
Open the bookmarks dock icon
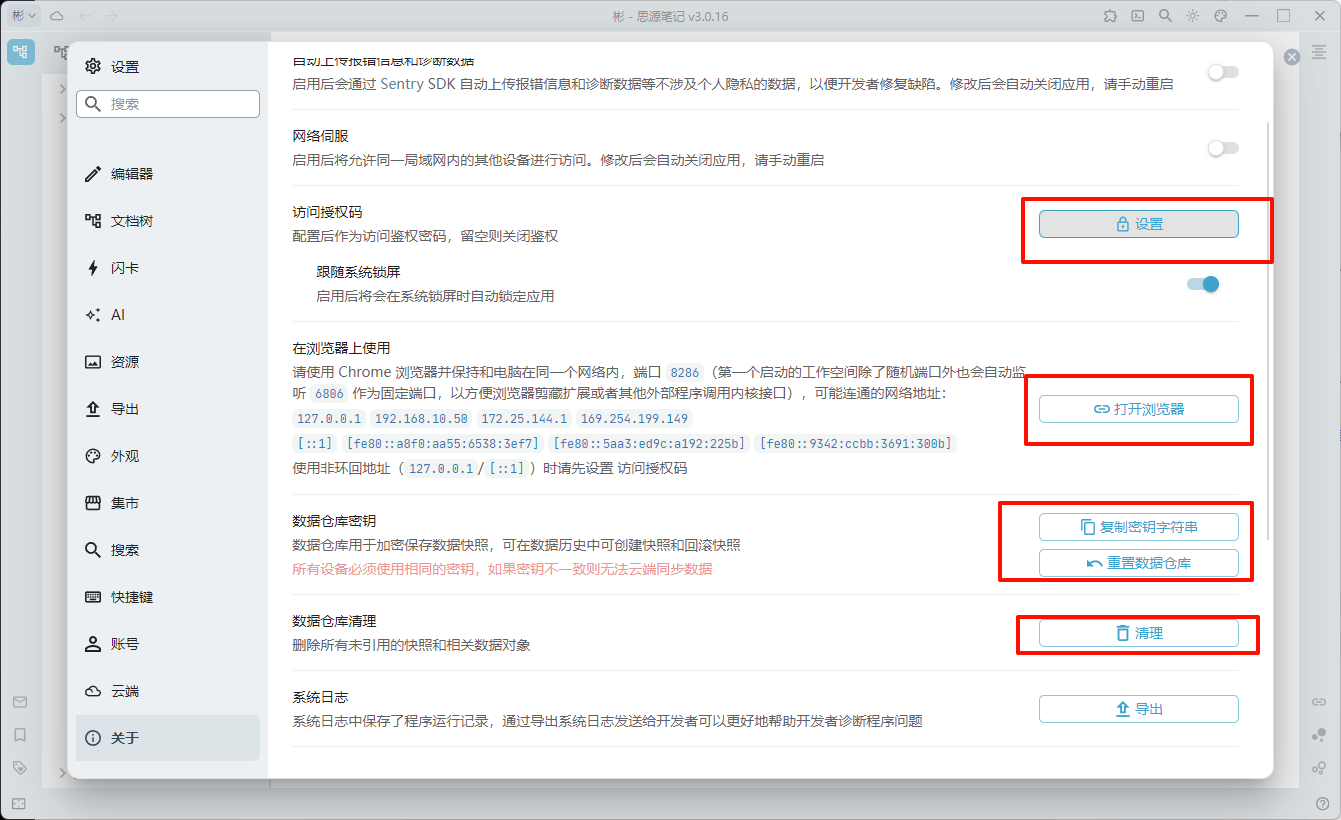click(20, 735)
